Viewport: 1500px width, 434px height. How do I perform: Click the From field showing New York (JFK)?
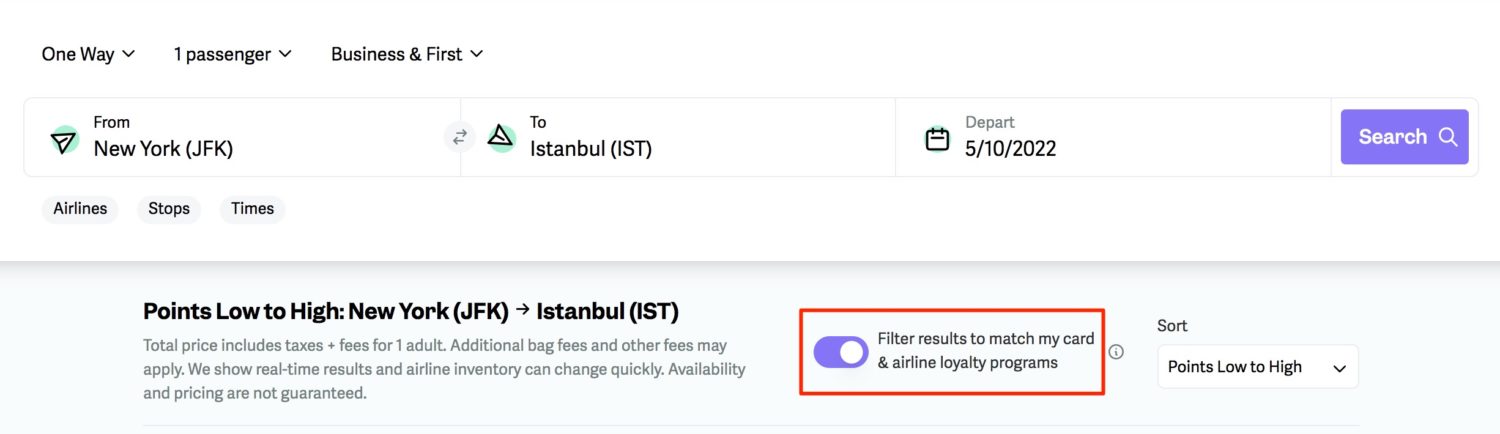pyautogui.click(x=242, y=137)
